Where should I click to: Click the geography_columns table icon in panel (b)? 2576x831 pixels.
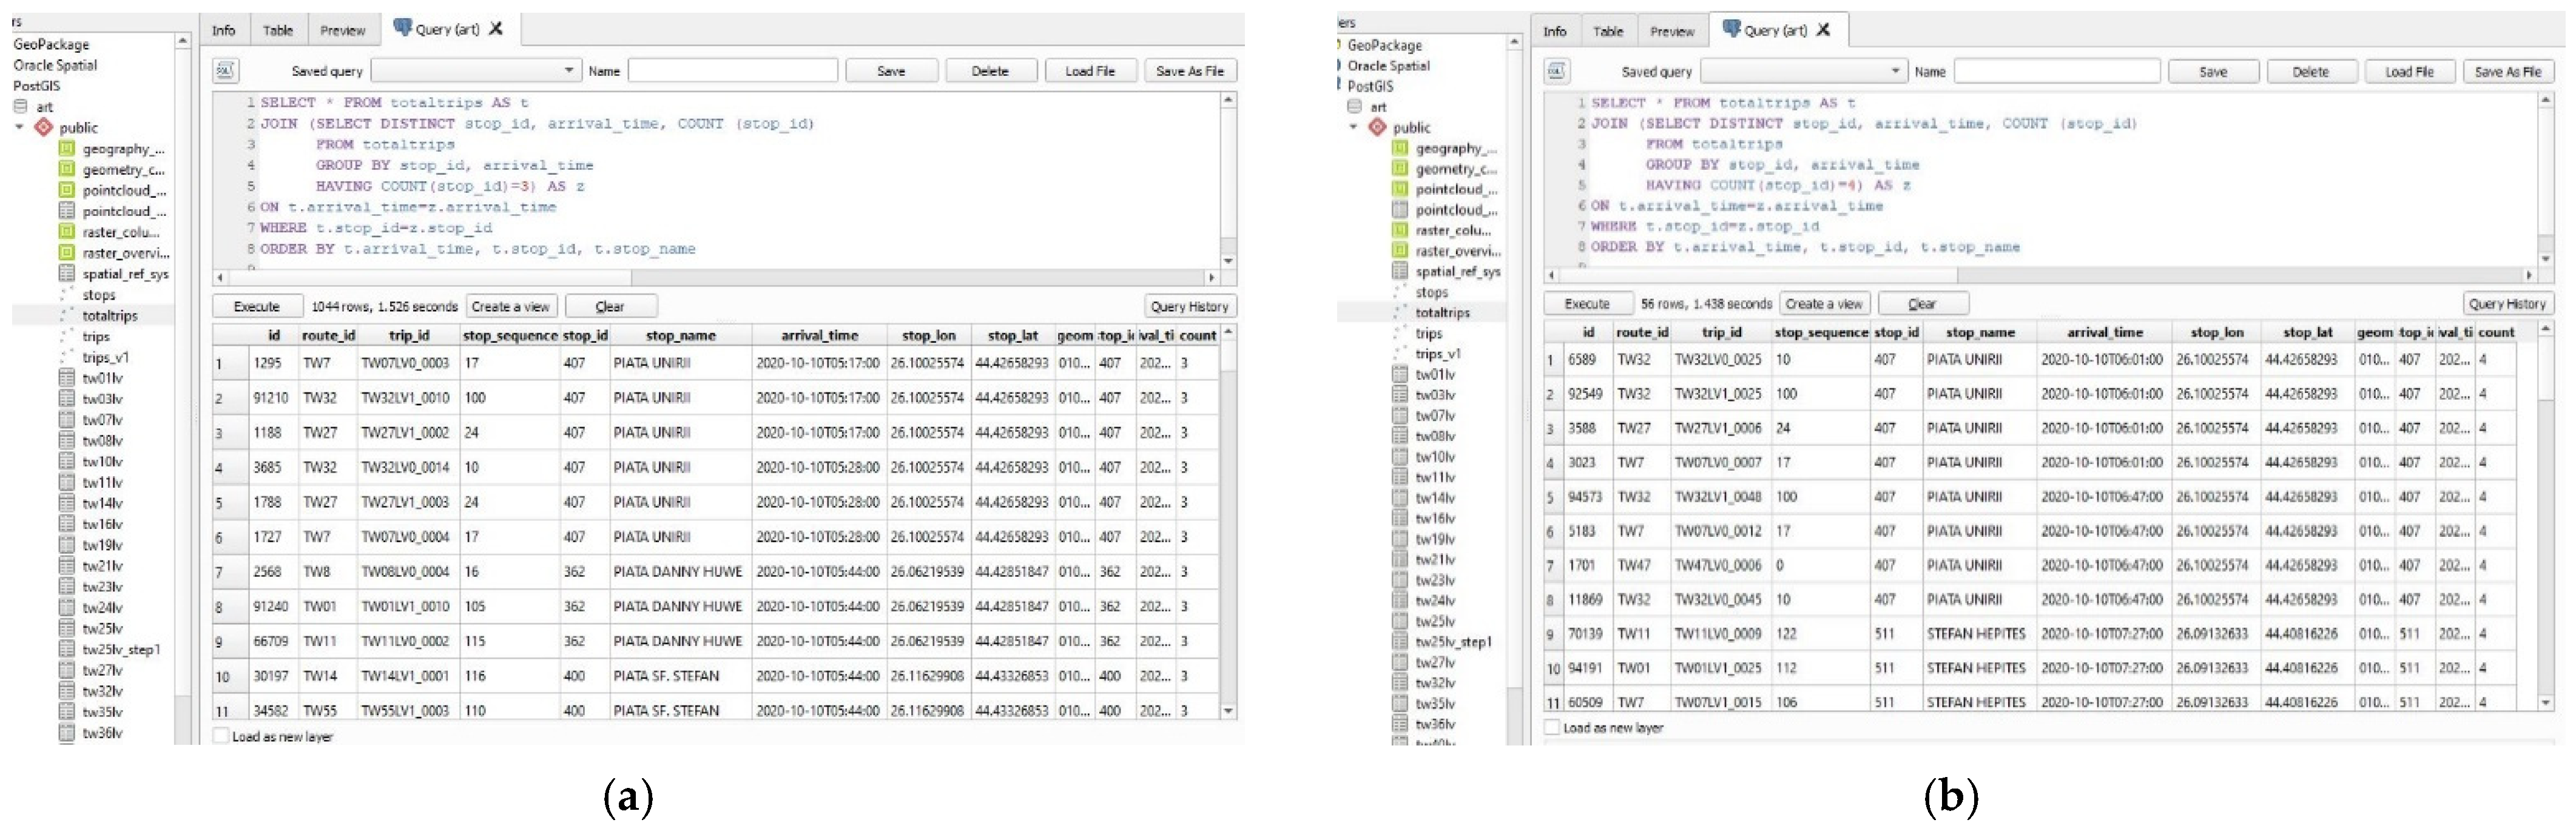(x=1400, y=148)
